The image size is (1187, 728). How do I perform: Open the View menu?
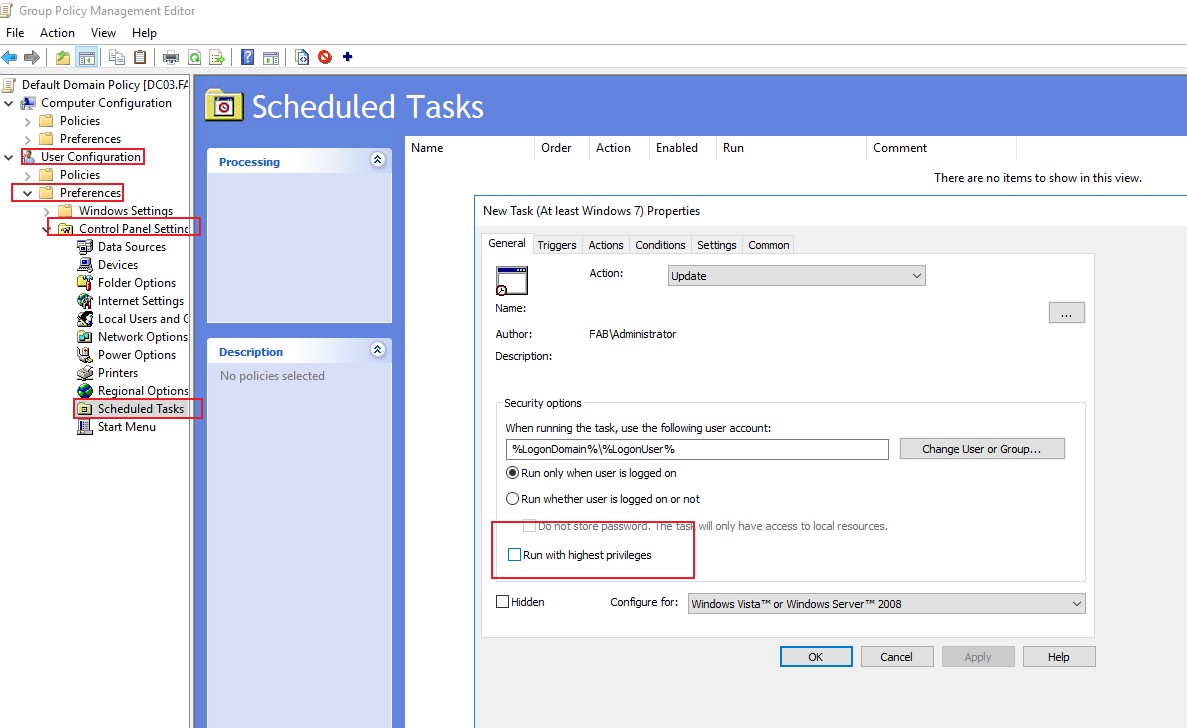103,33
